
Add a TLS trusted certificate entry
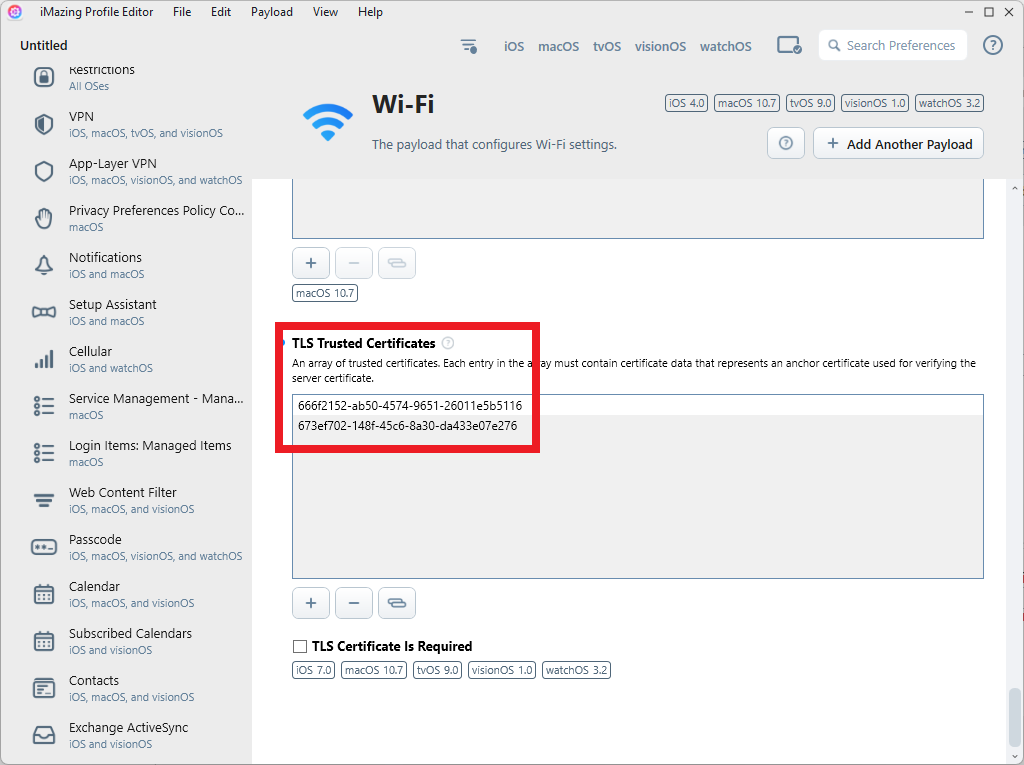[311, 602]
